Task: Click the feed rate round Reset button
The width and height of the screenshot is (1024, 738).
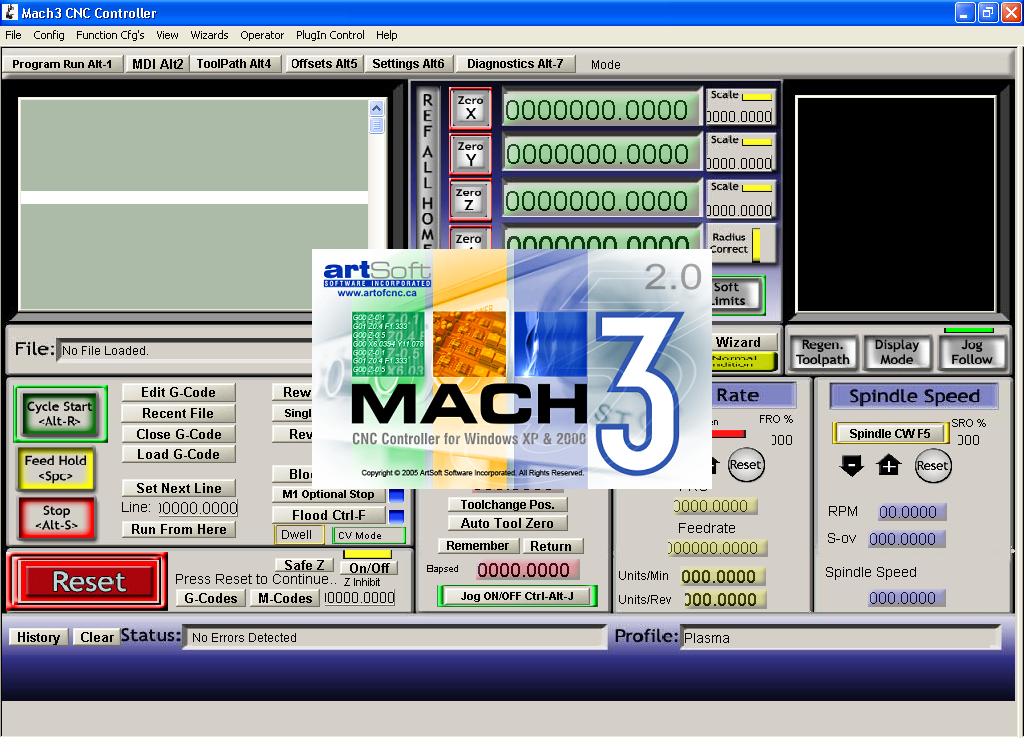Action: tap(745, 465)
